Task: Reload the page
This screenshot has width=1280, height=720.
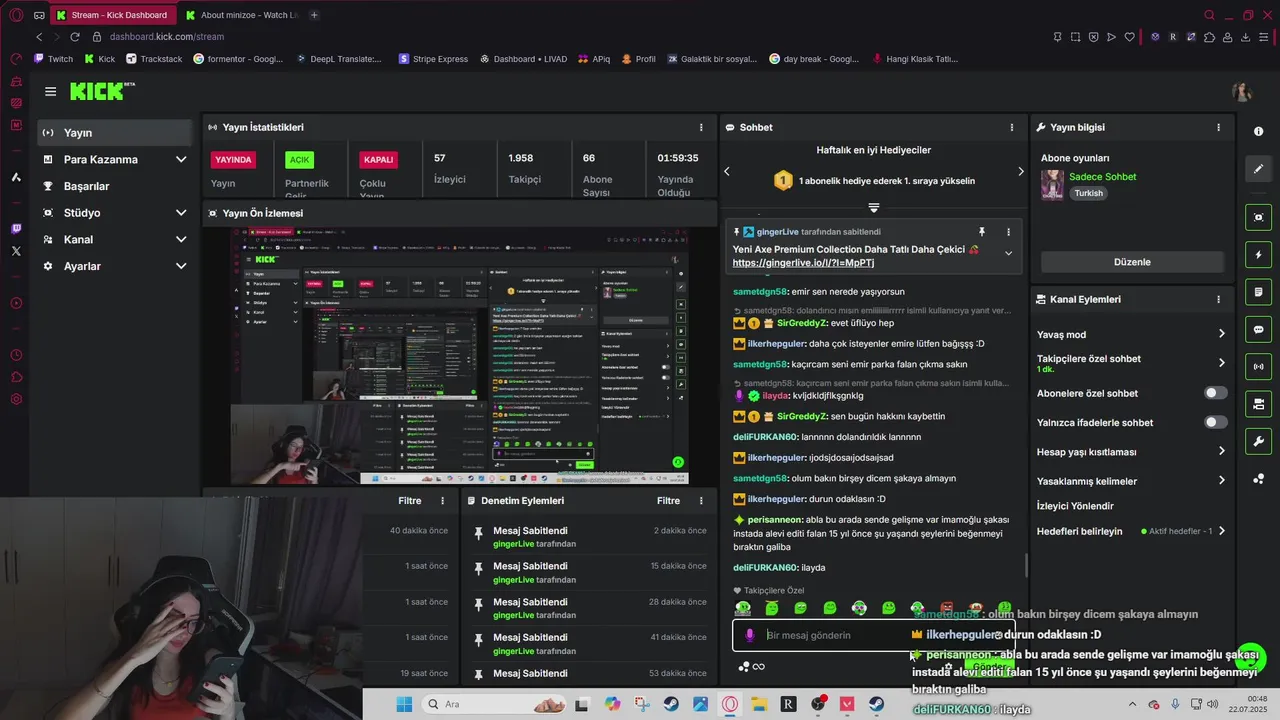Action: point(74,37)
